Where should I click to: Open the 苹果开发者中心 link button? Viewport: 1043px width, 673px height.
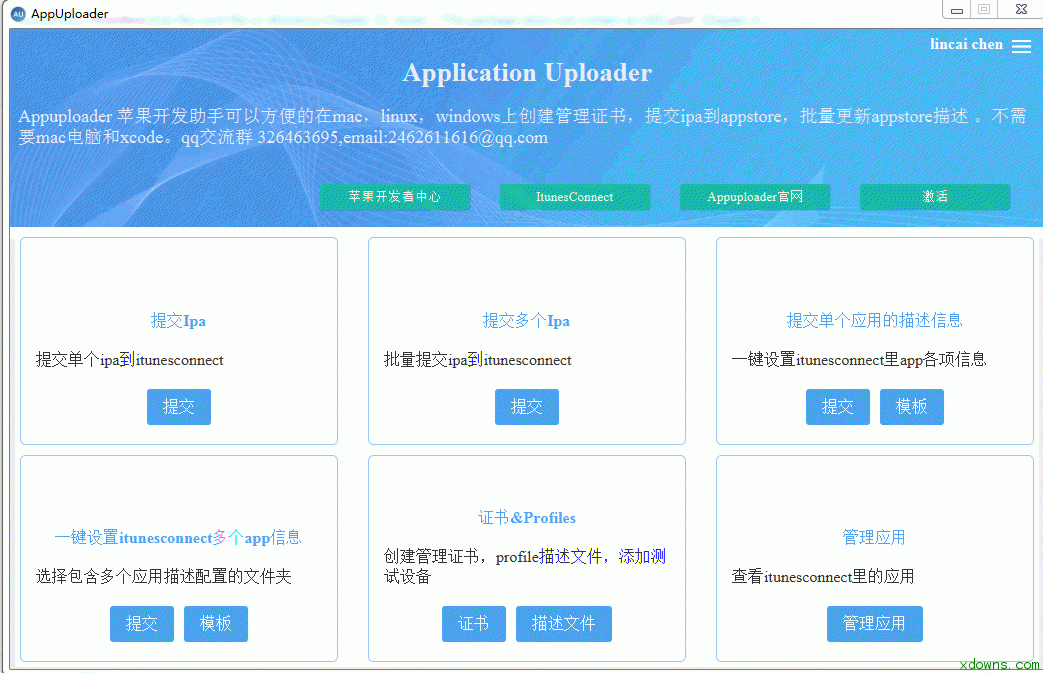395,197
